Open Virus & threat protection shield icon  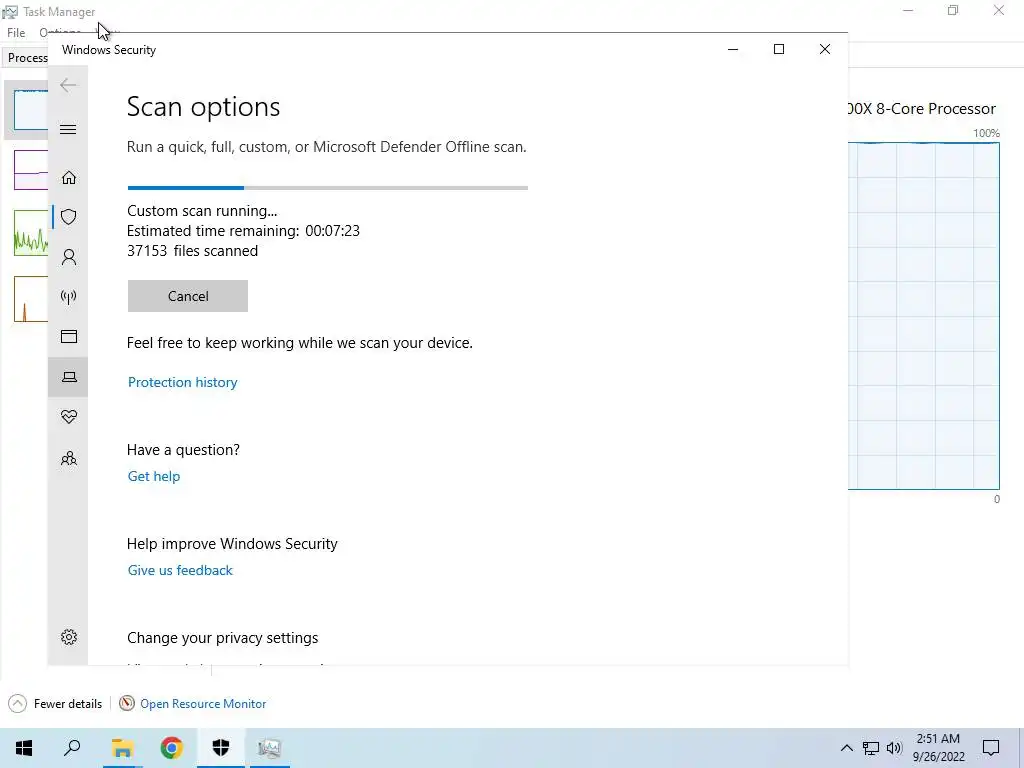click(69, 217)
